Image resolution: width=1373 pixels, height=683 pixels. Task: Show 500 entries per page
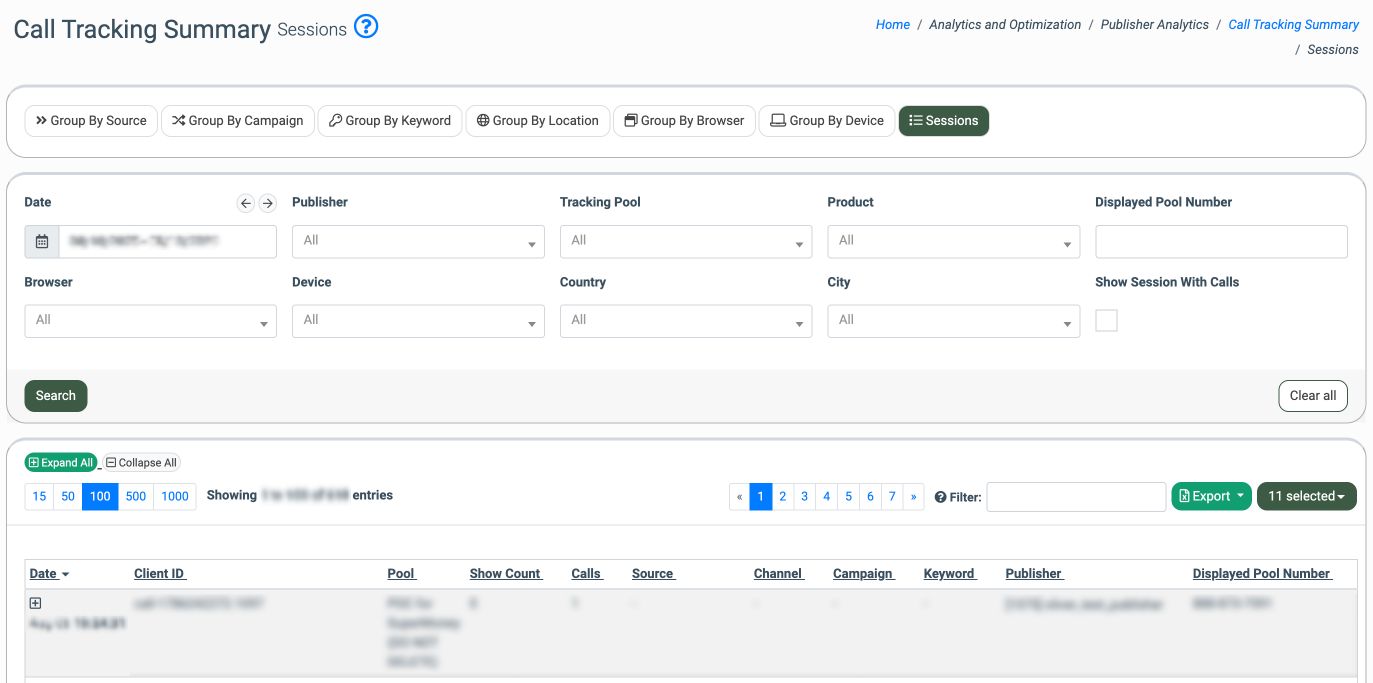(136, 496)
